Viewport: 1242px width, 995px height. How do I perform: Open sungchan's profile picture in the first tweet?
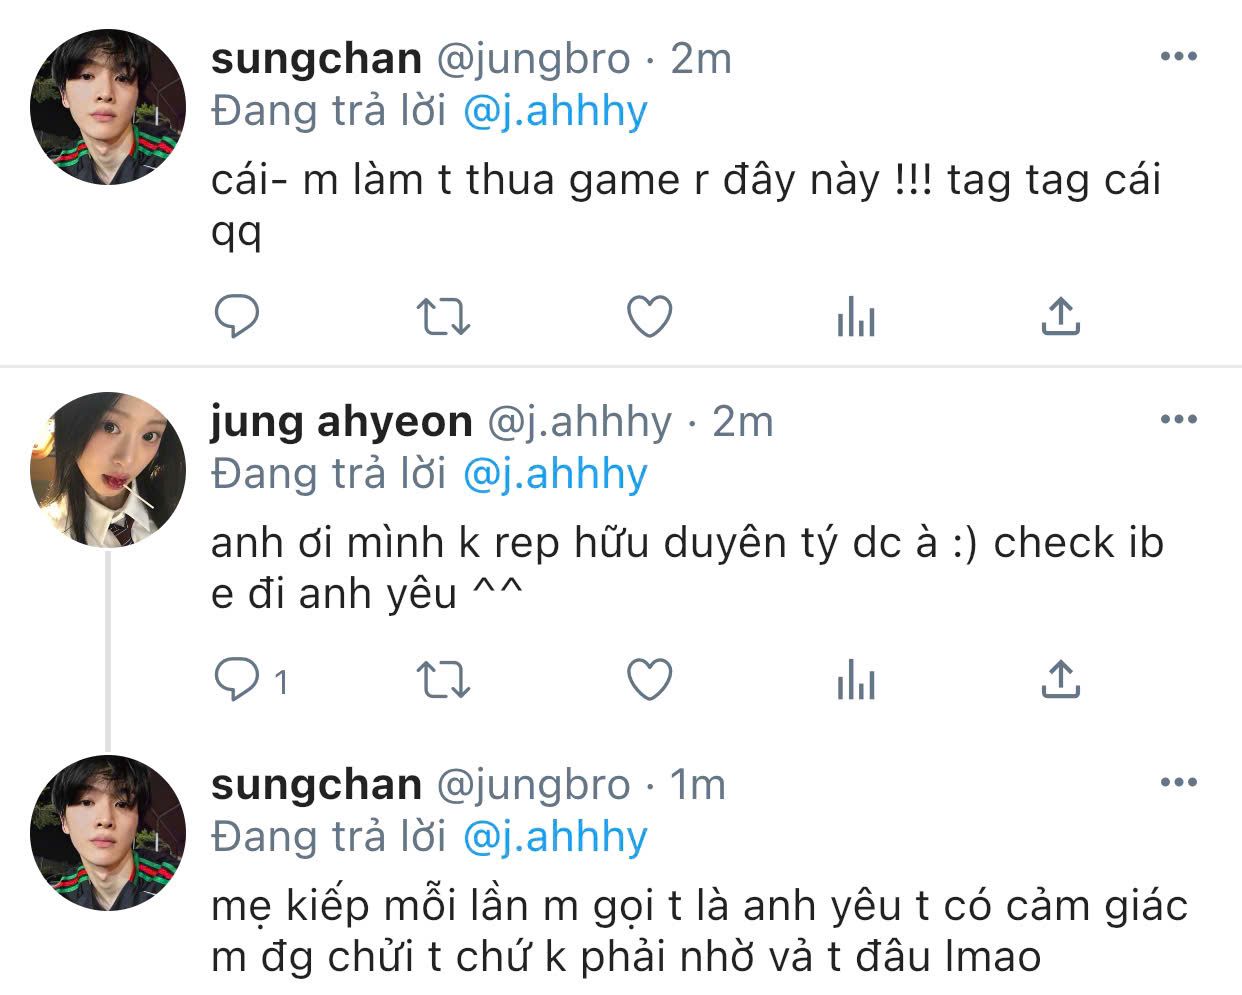pyautogui.click(x=108, y=107)
